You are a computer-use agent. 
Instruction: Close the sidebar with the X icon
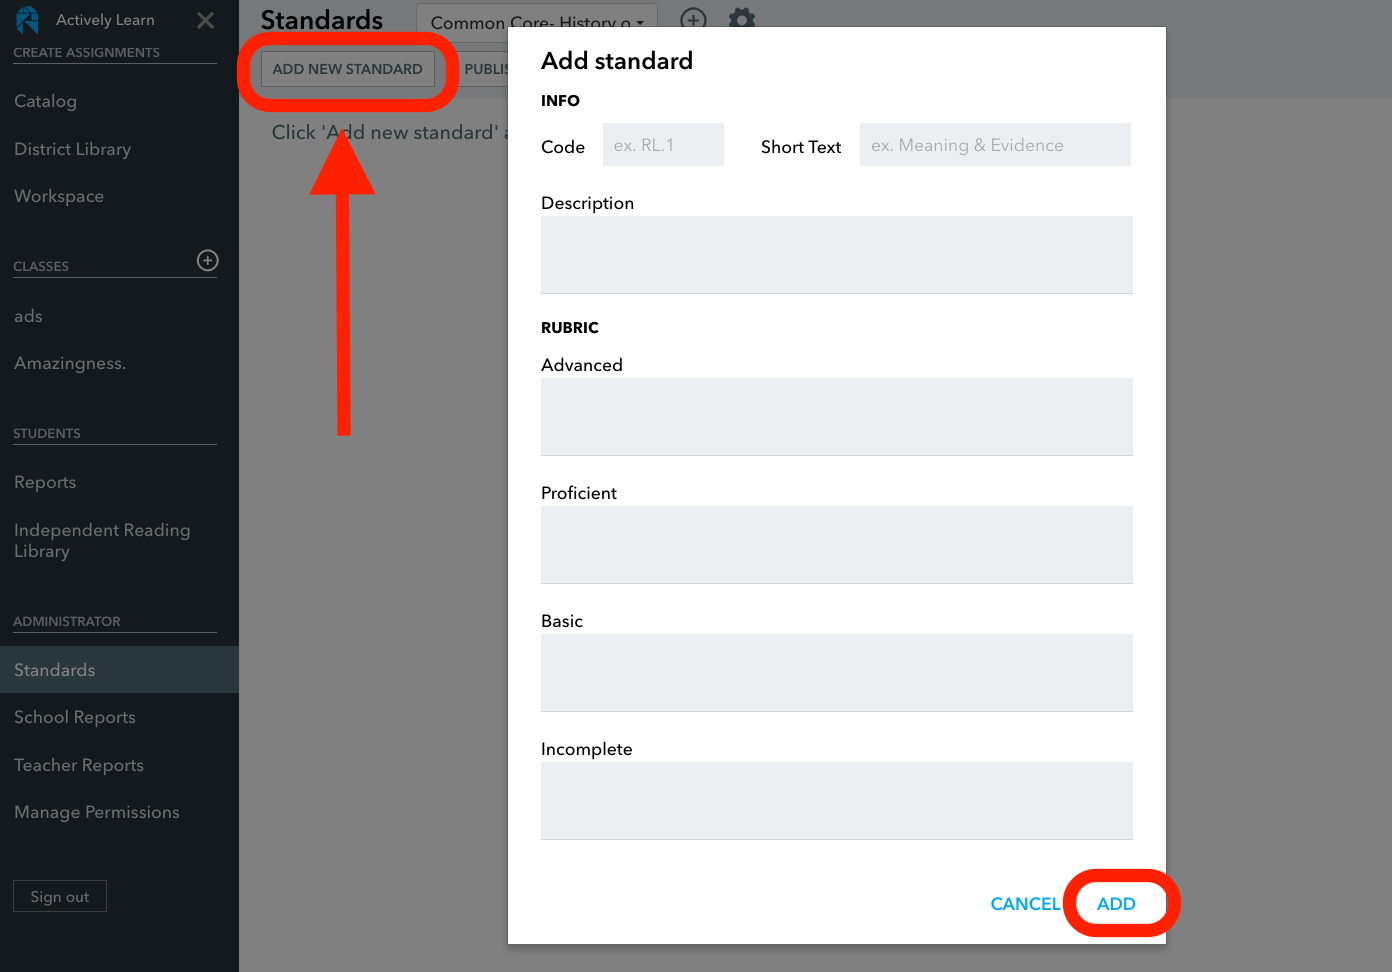(x=205, y=20)
